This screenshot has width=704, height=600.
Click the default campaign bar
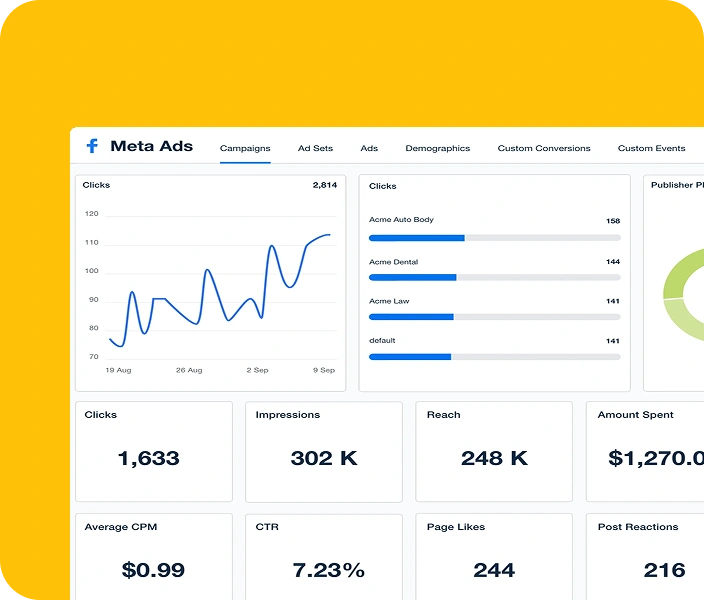tap(494, 356)
